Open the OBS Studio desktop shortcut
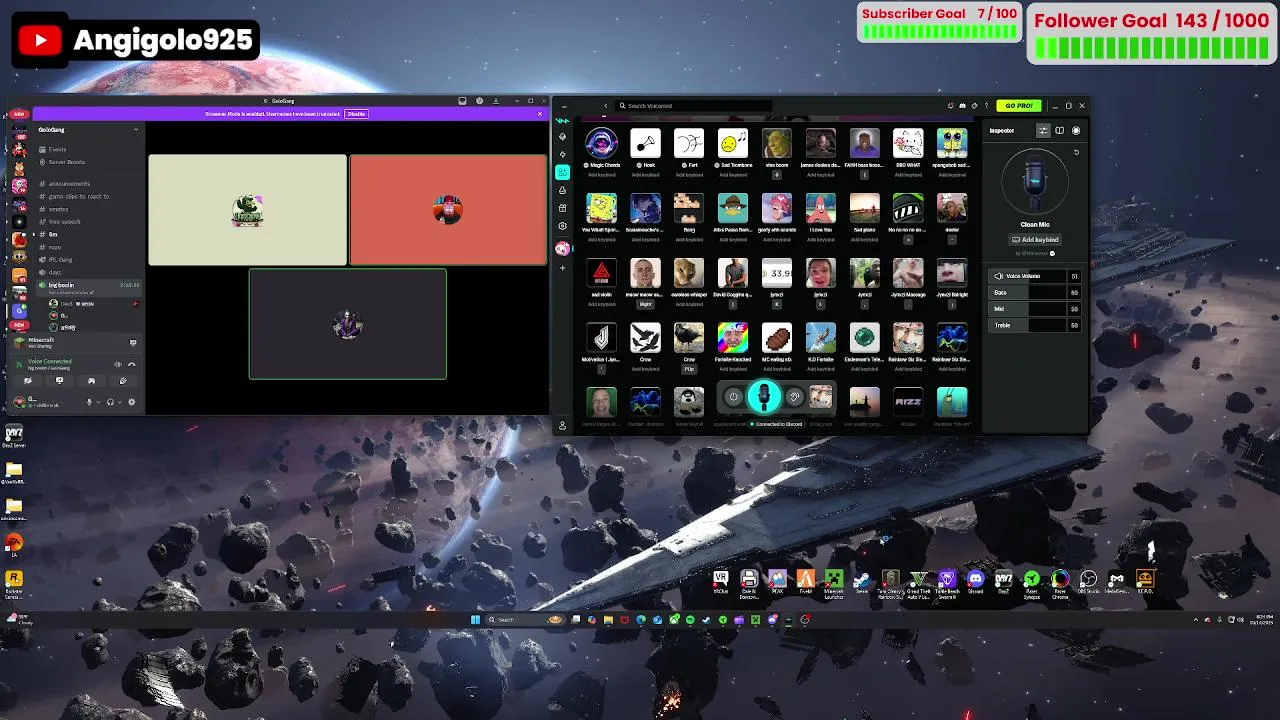The image size is (1280, 720). point(1088,581)
